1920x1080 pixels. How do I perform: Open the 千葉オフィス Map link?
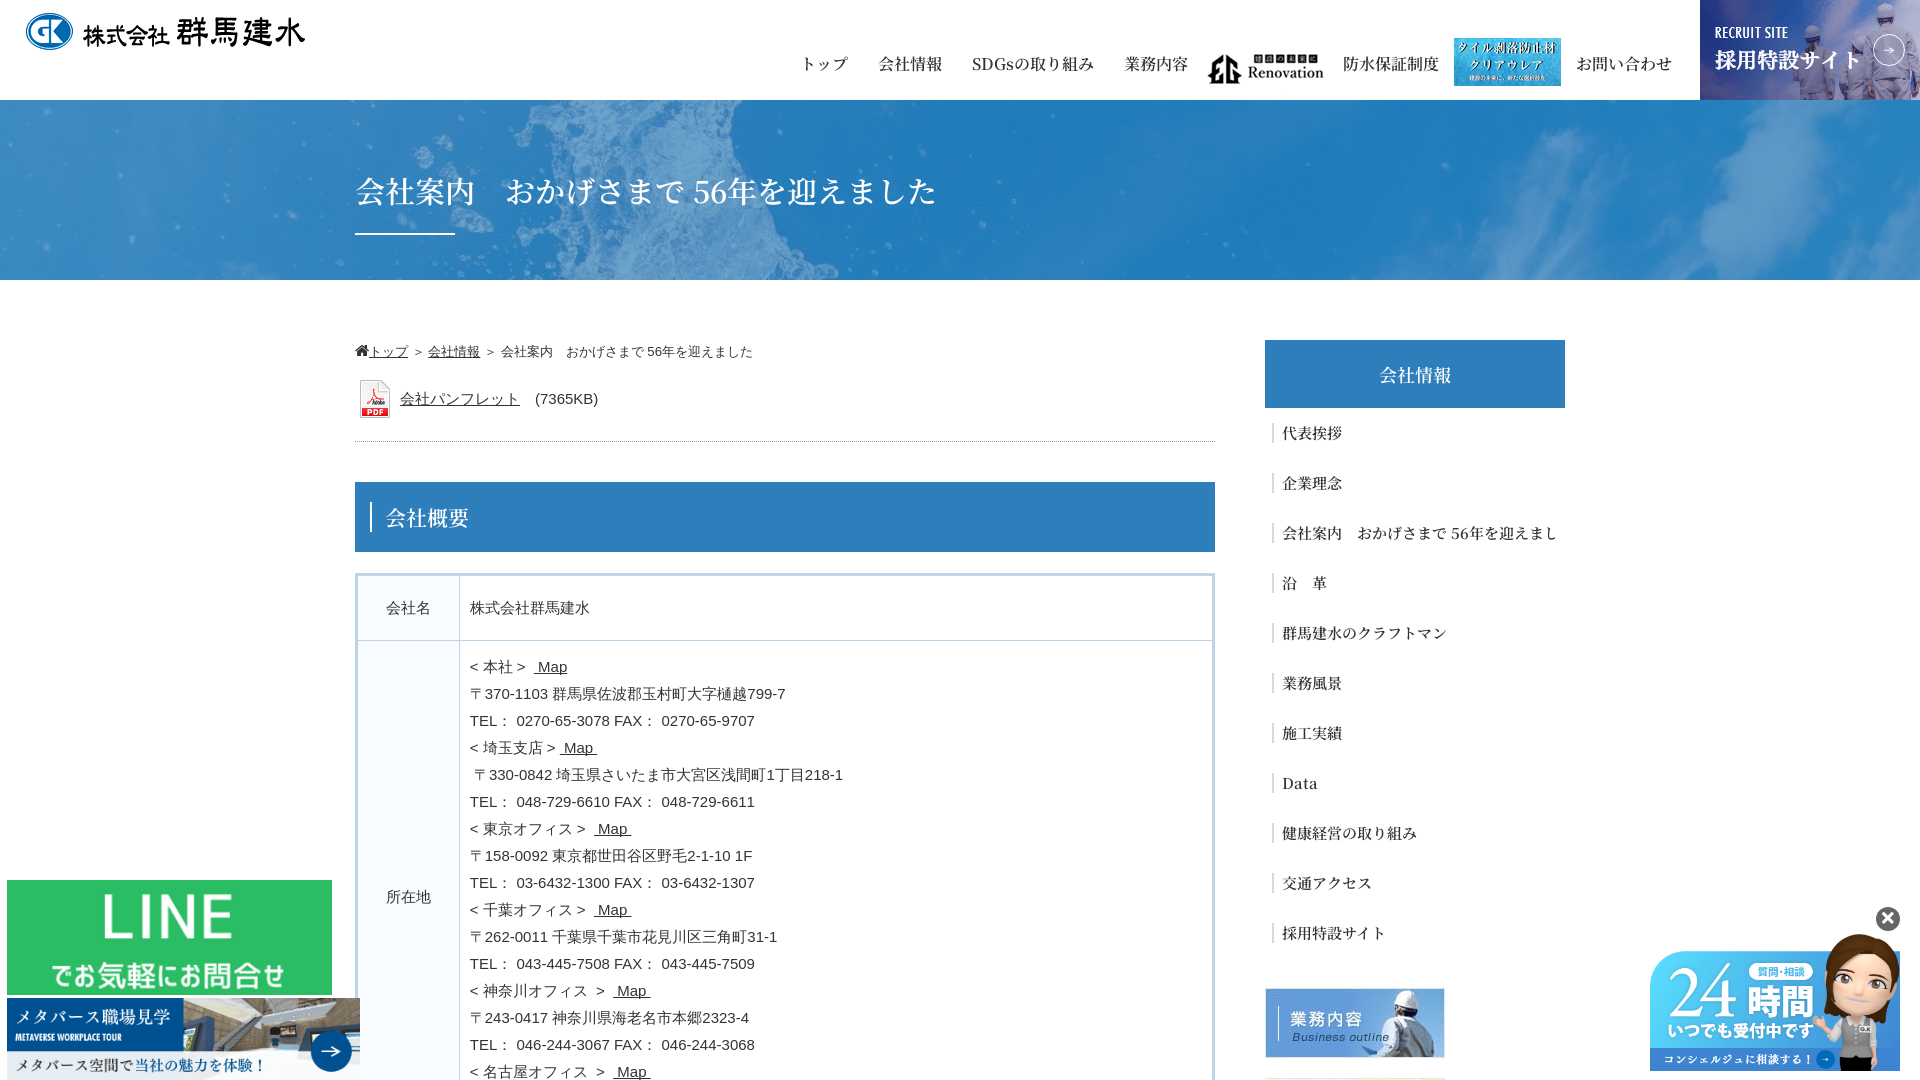[613, 910]
